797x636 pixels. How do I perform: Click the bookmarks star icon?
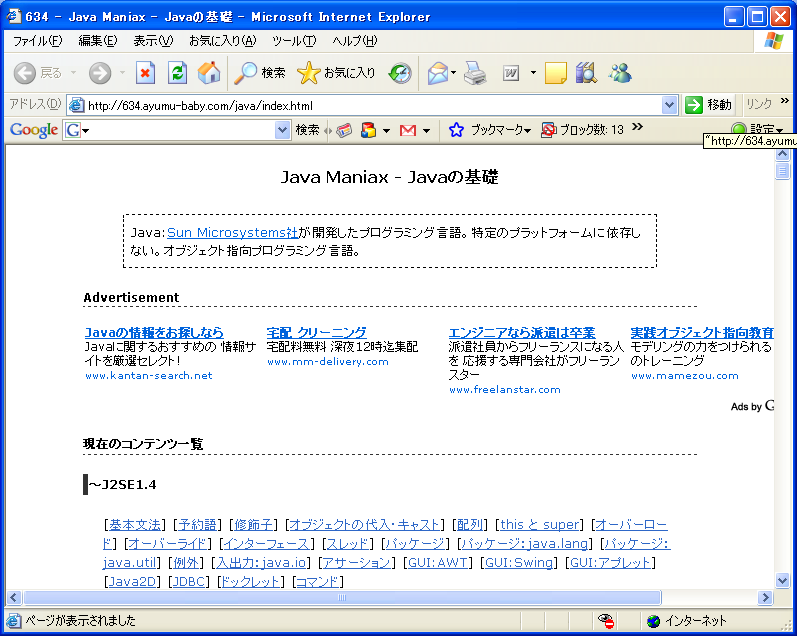[456, 130]
